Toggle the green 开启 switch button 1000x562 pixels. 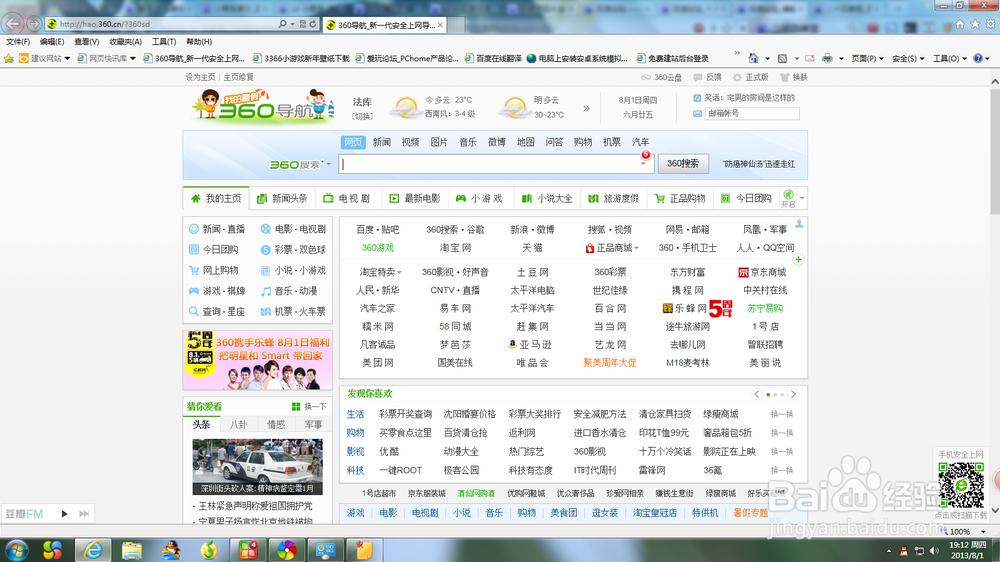[x=788, y=198]
